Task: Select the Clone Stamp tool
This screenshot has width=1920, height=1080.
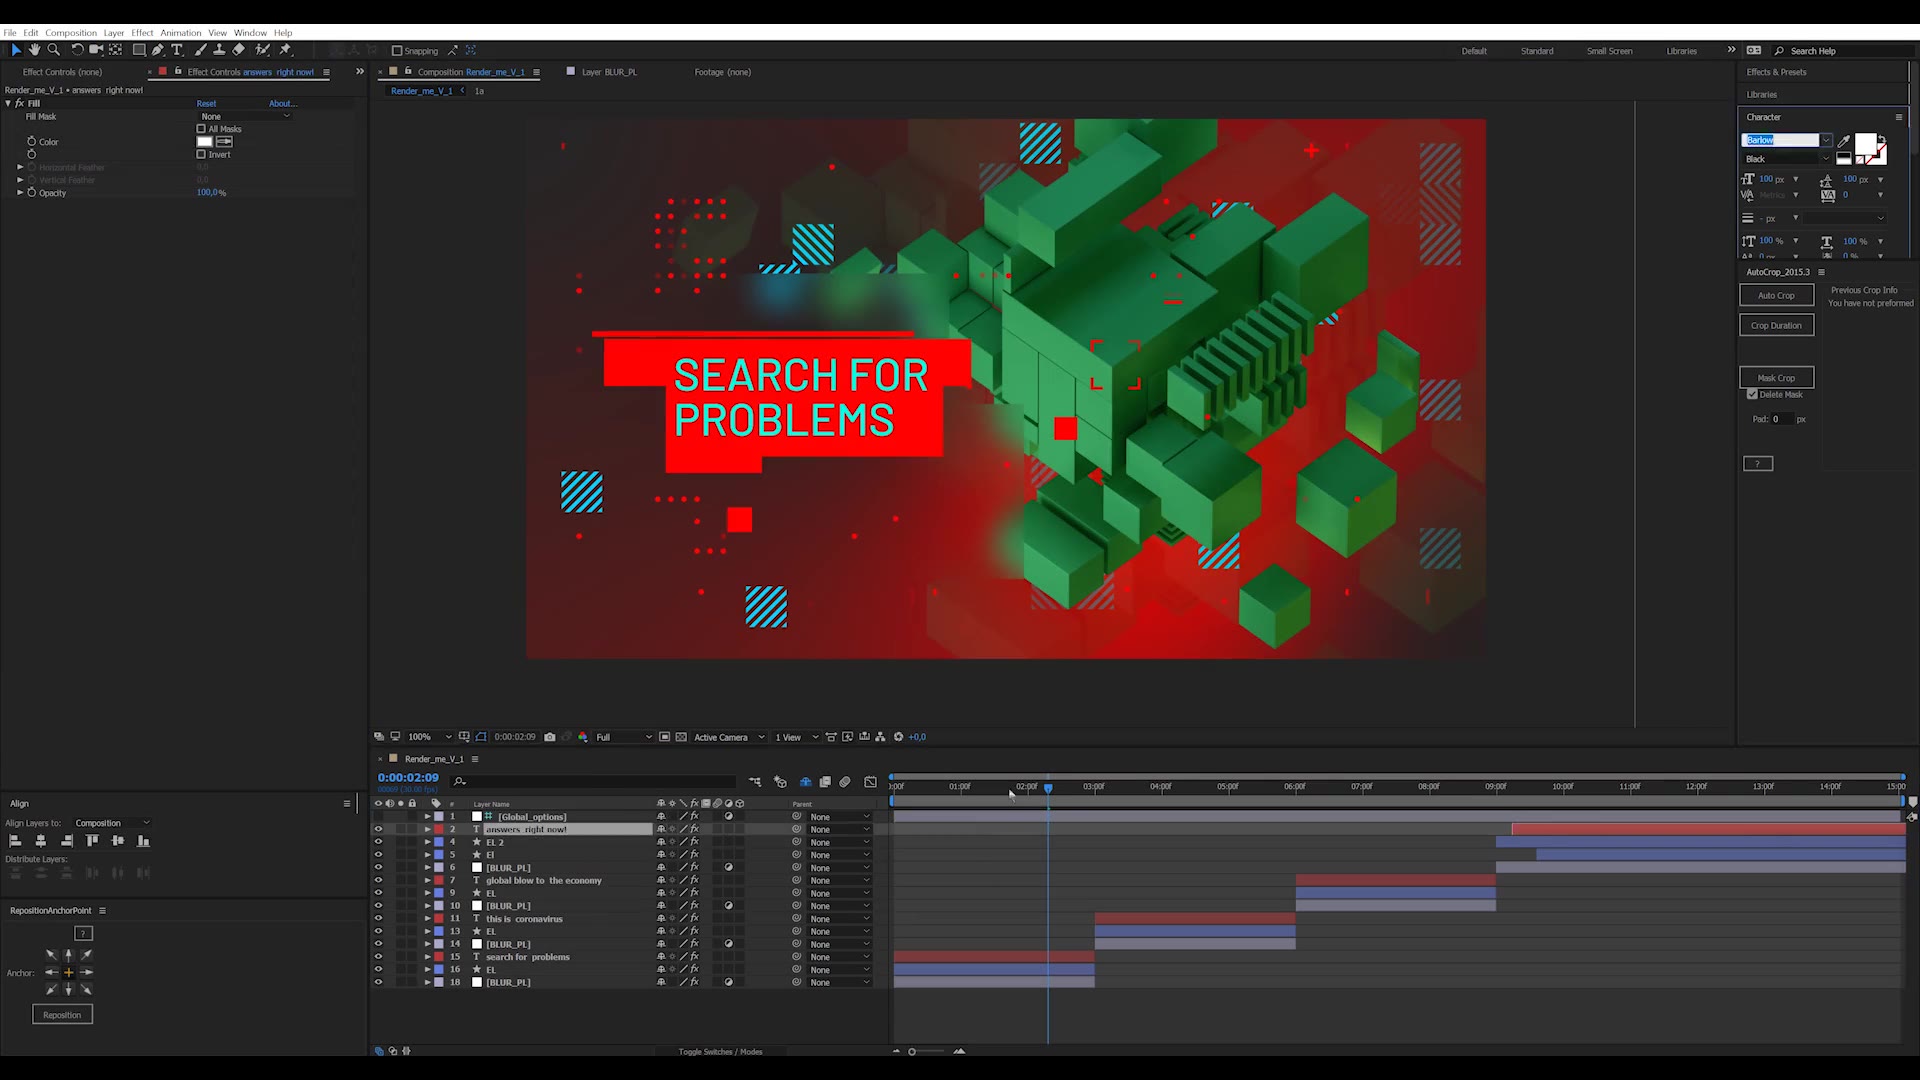Action: [x=219, y=50]
